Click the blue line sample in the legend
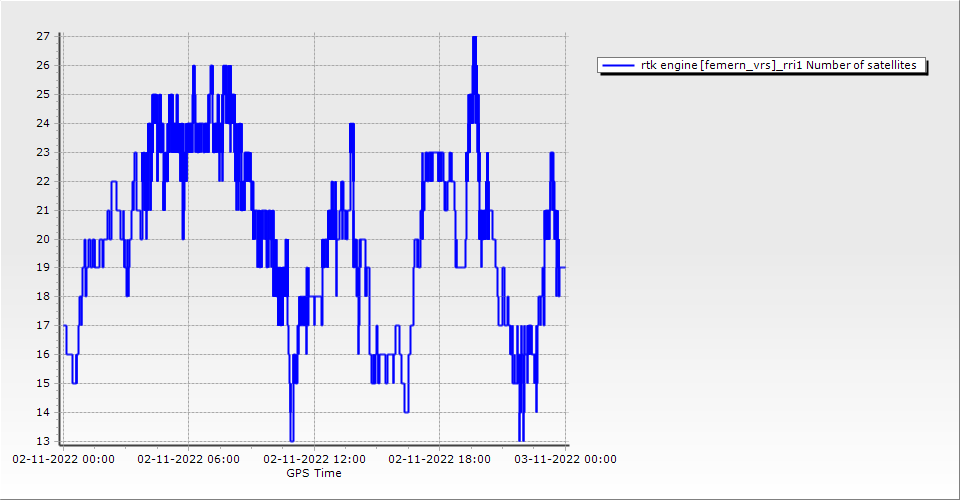 [617, 66]
